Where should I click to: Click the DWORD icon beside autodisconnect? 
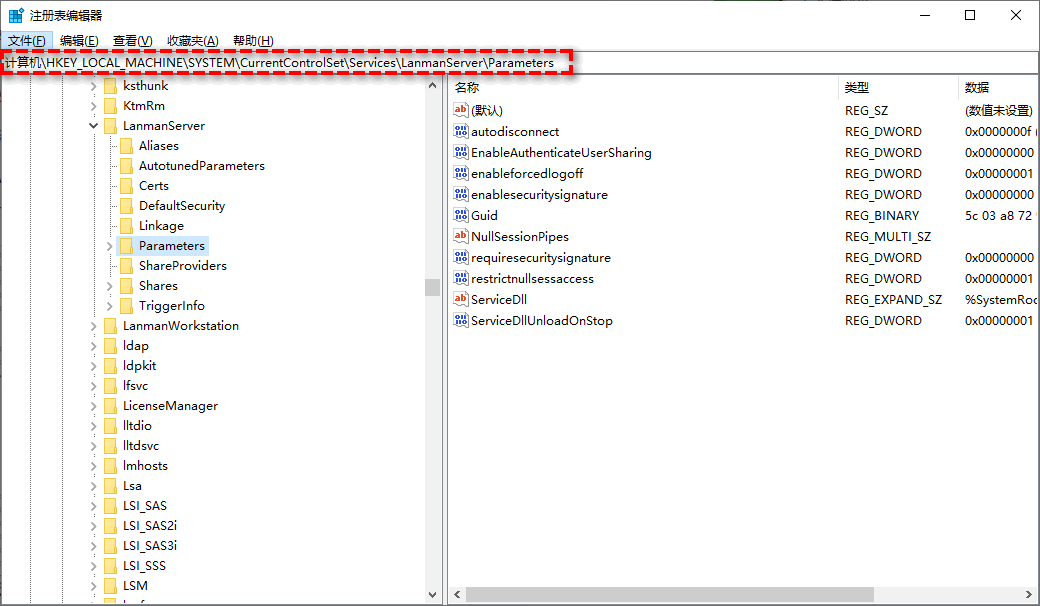[461, 132]
